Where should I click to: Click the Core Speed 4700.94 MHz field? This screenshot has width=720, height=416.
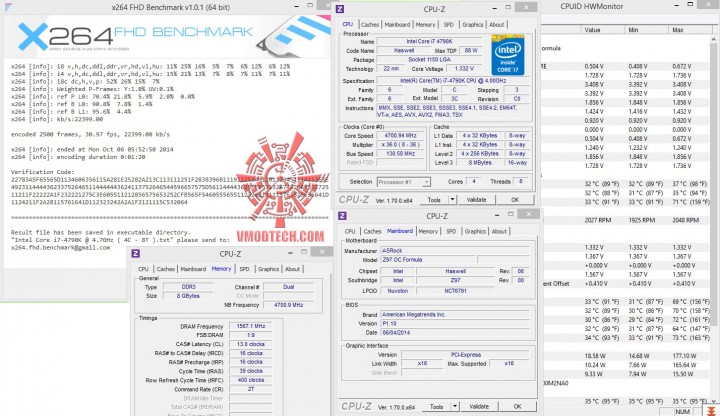tap(400, 136)
